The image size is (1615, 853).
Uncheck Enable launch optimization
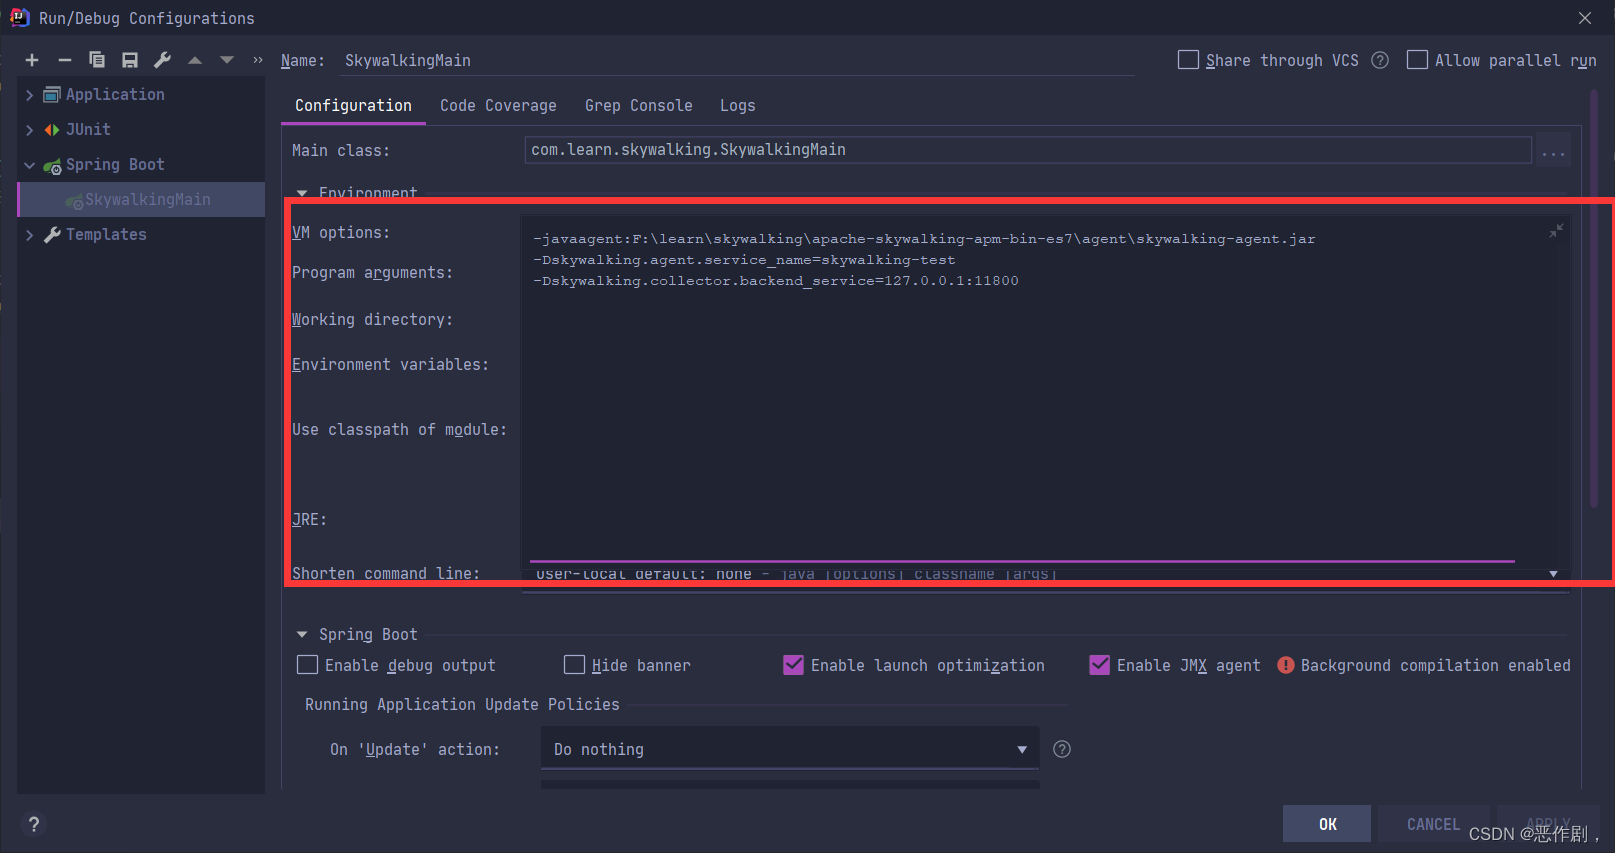793,665
